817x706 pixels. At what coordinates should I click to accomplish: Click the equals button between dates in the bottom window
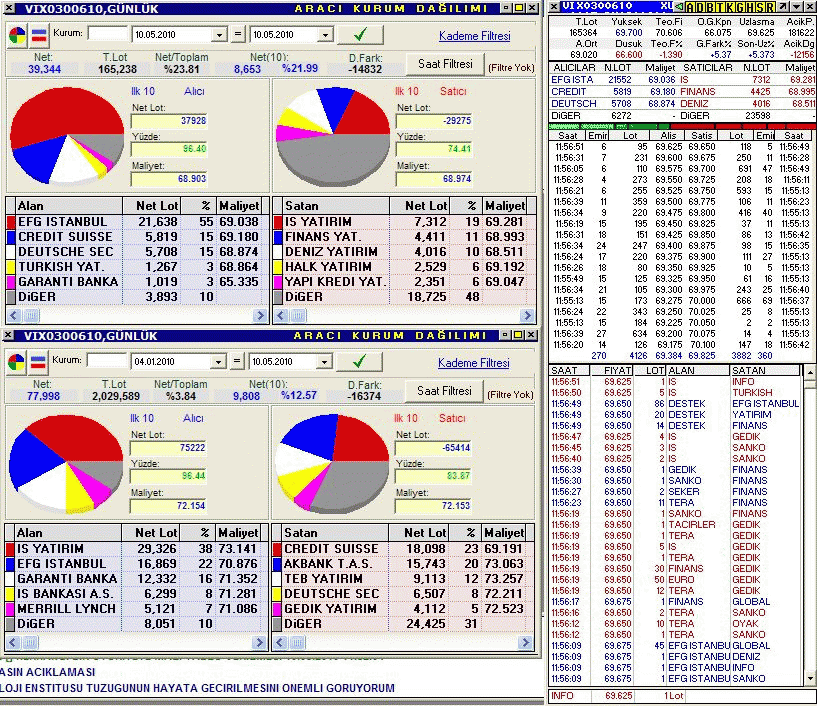click(x=237, y=362)
